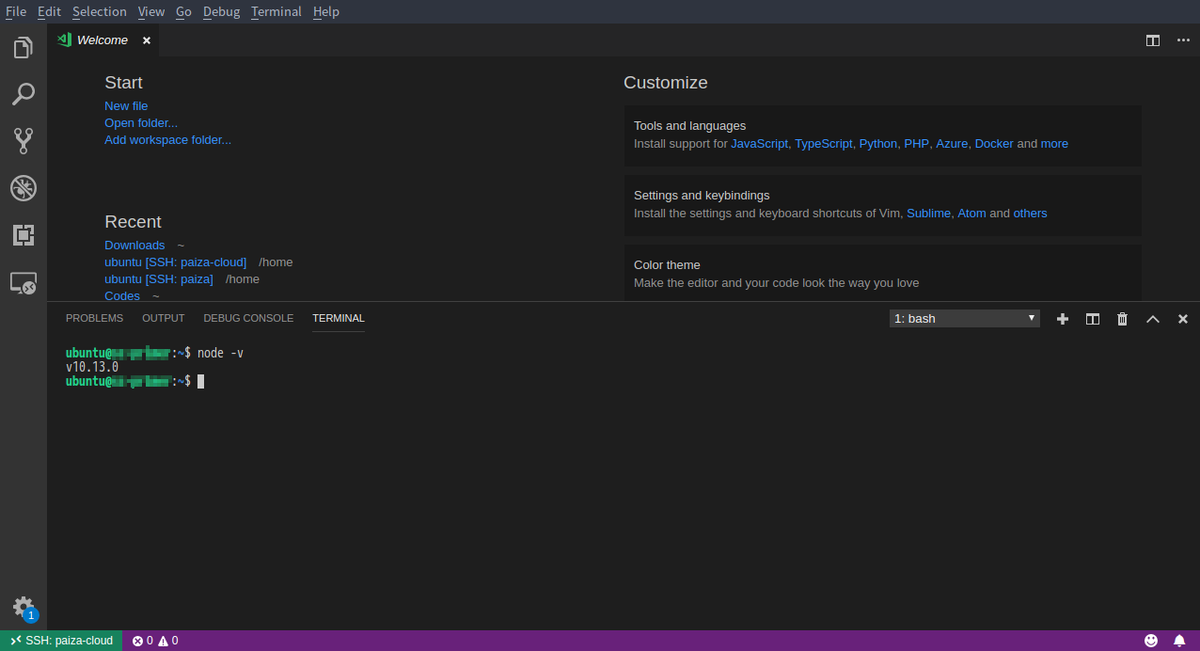Image resolution: width=1200 pixels, height=651 pixels.
Task: Click the New file link
Action: (126, 106)
